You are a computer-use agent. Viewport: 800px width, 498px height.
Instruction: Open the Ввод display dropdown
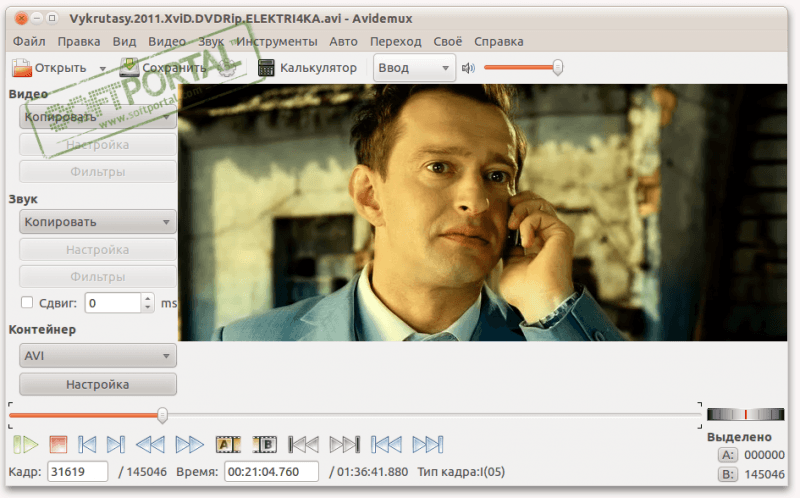[x=414, y=68]
